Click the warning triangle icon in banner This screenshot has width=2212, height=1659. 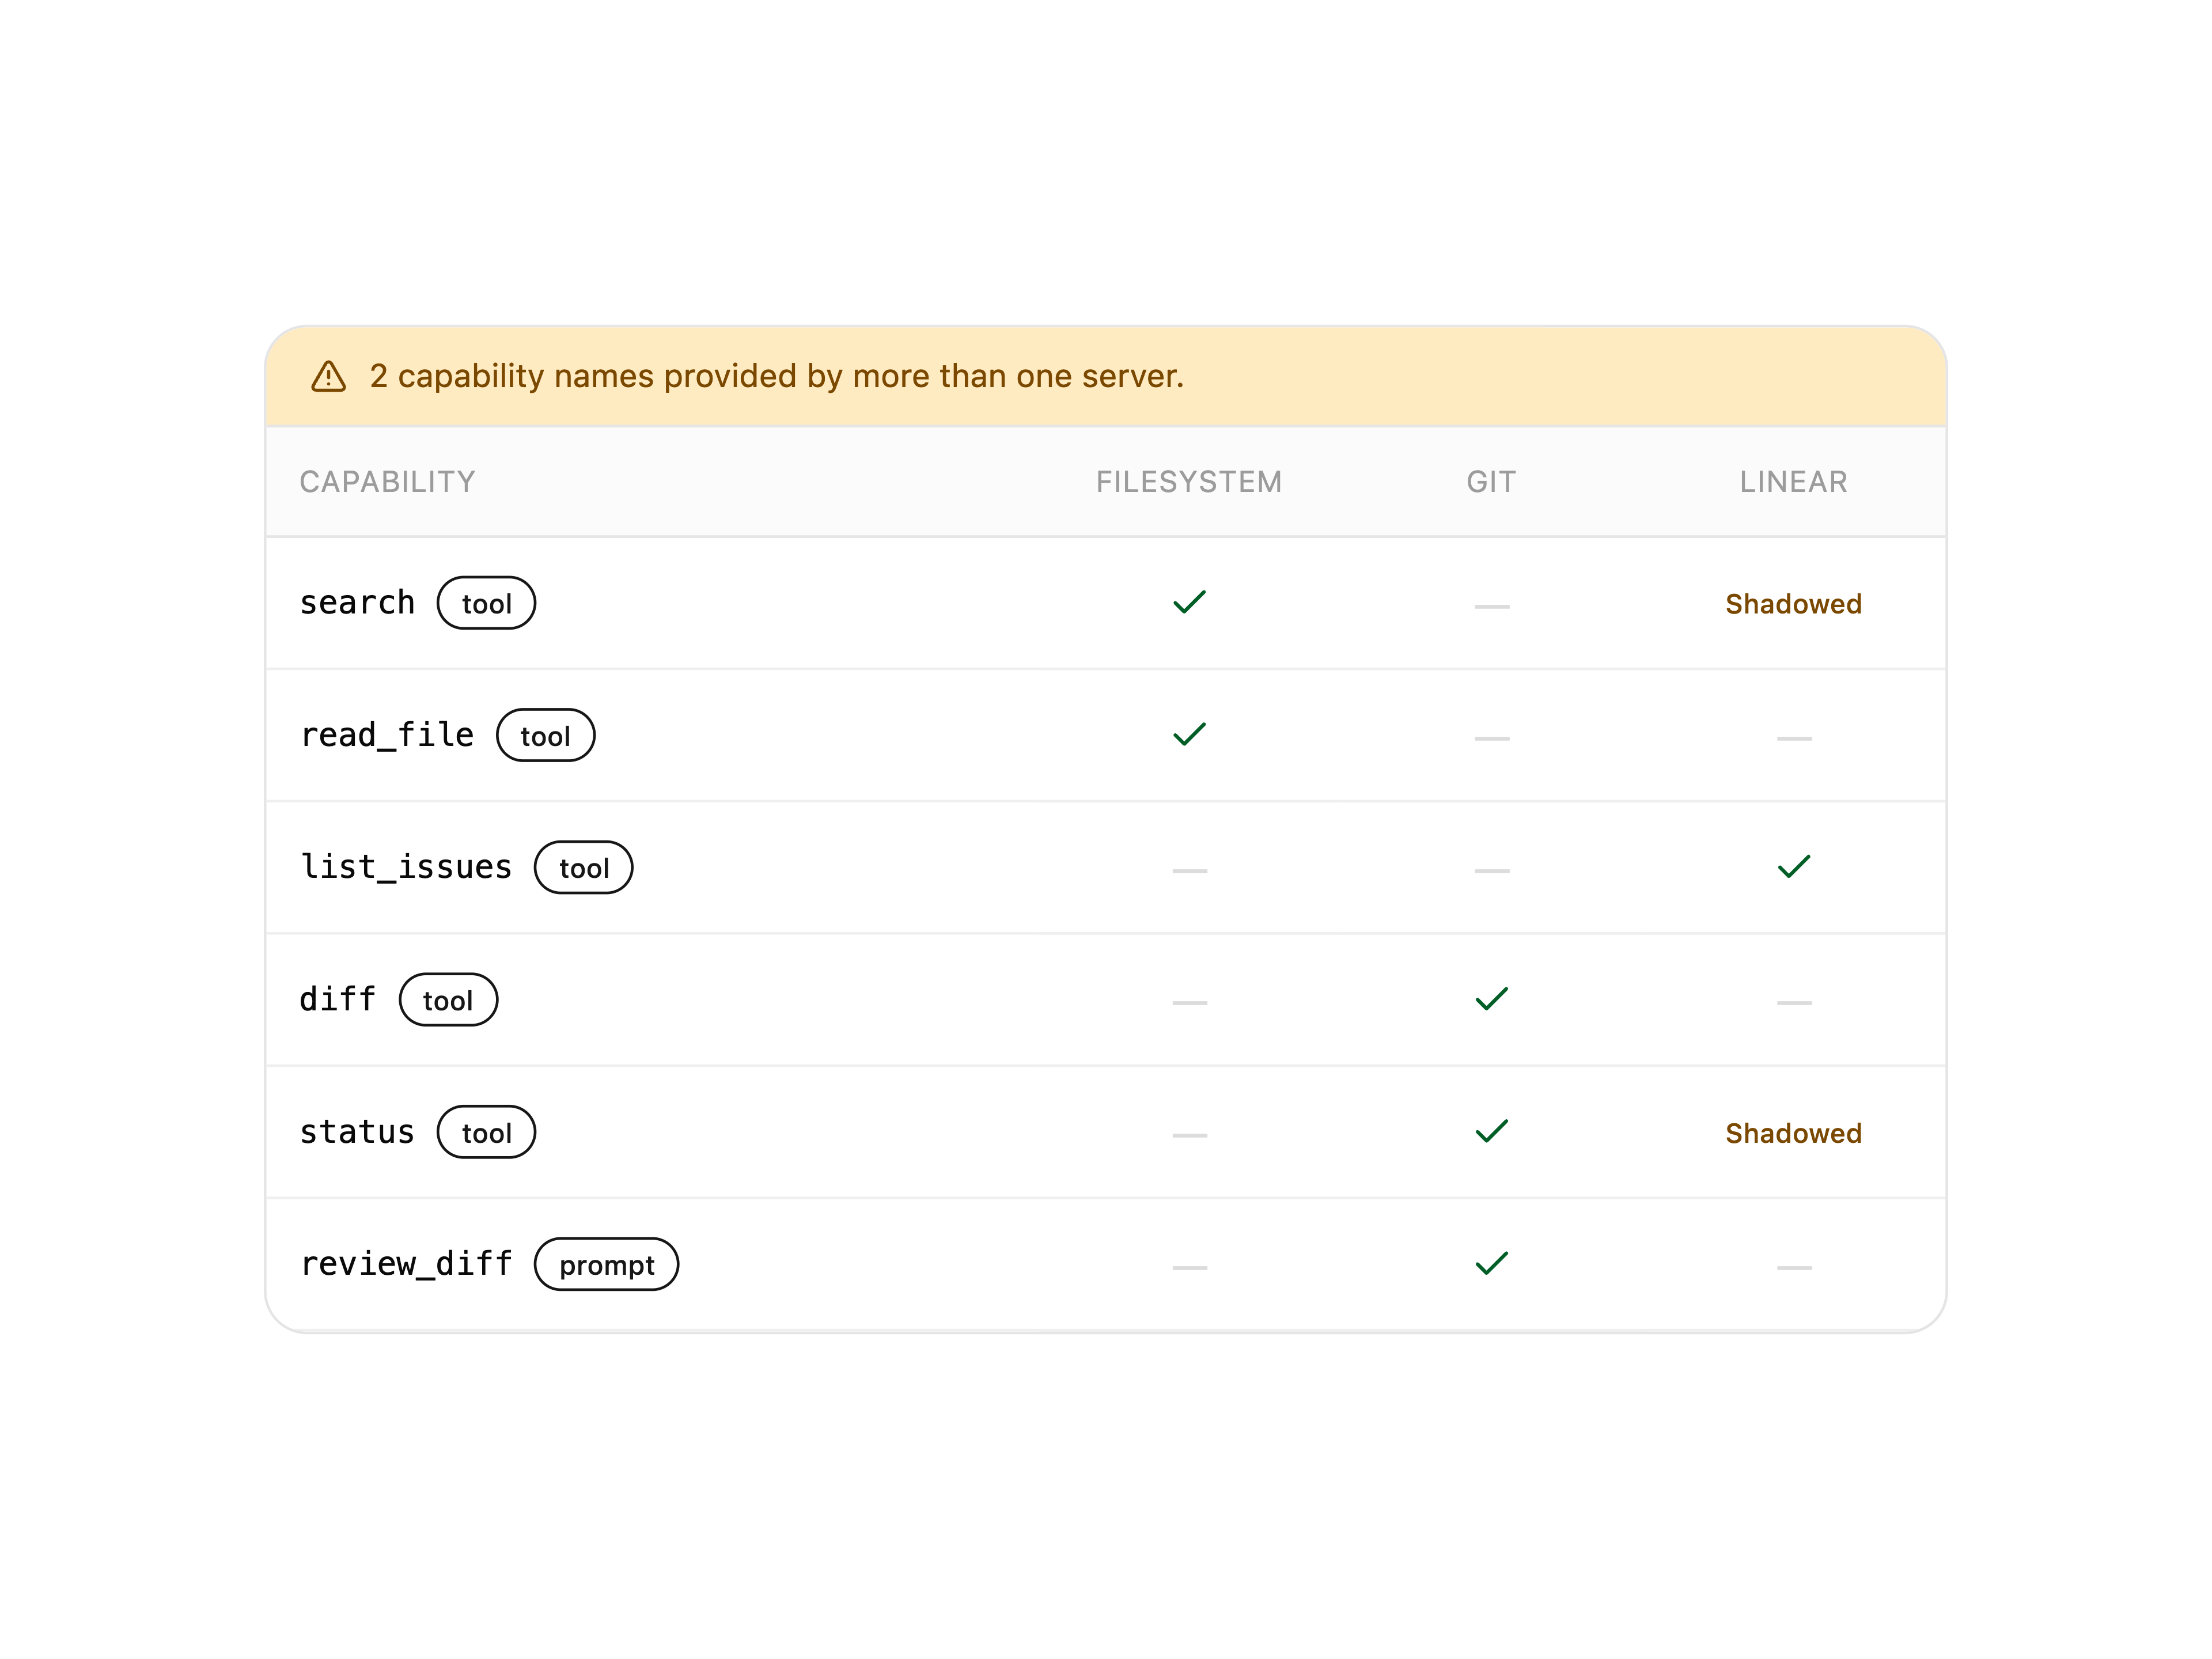pyautogui.click(x=328, y=376)
